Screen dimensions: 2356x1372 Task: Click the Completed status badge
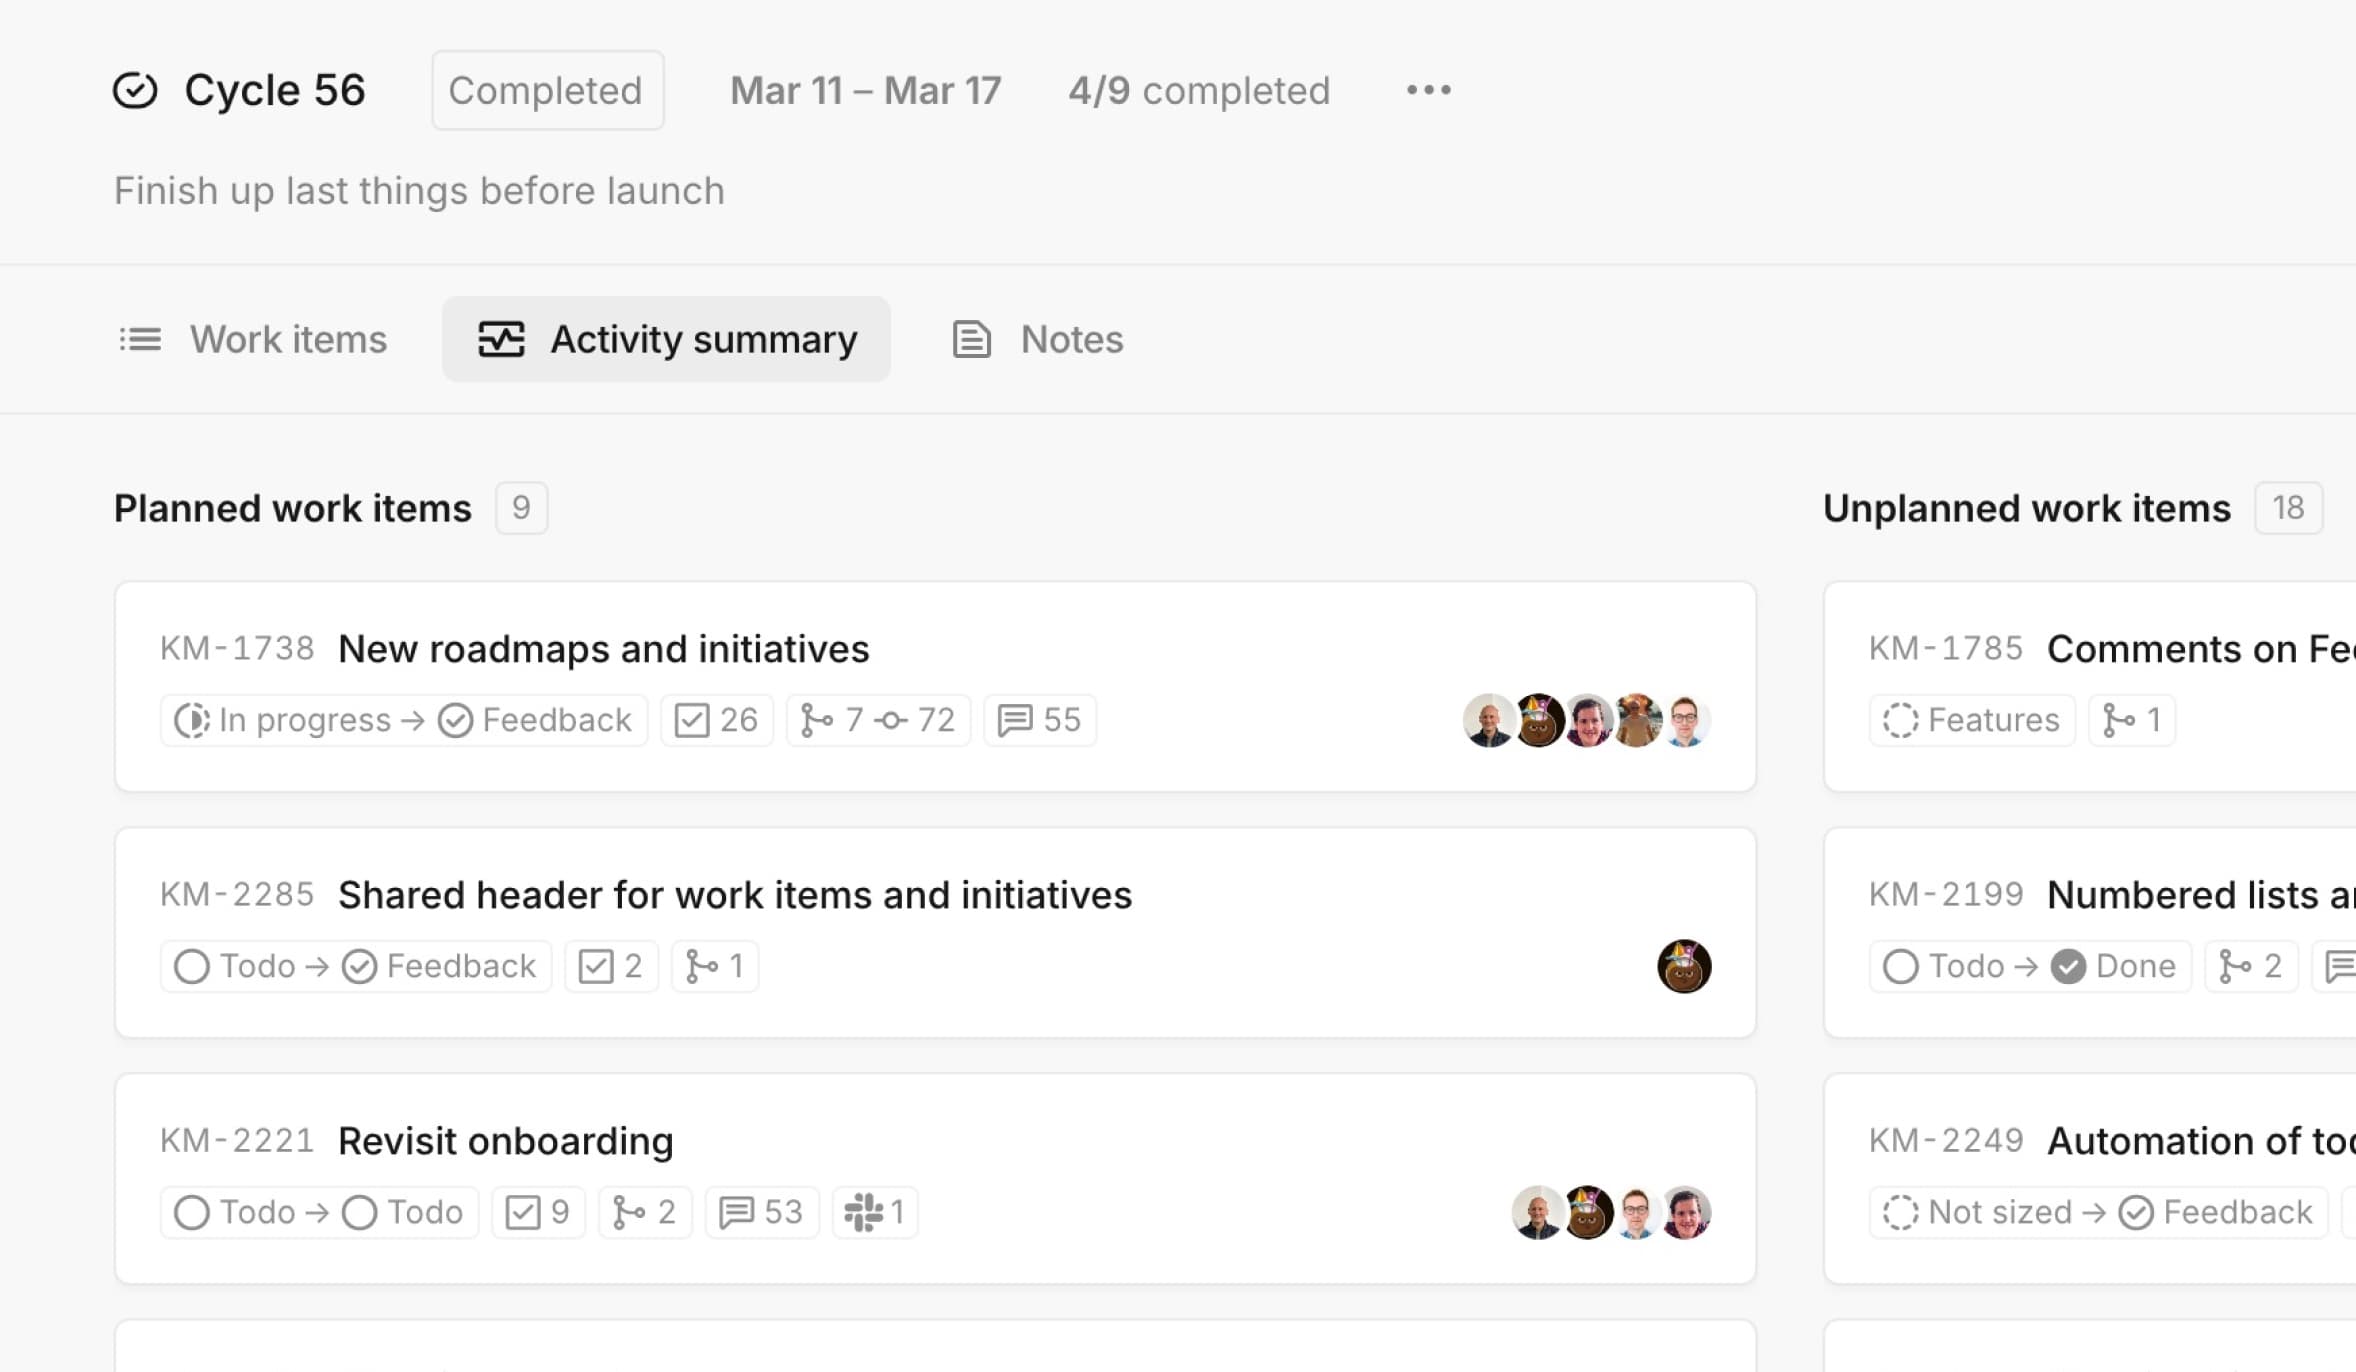pos(547,90)
